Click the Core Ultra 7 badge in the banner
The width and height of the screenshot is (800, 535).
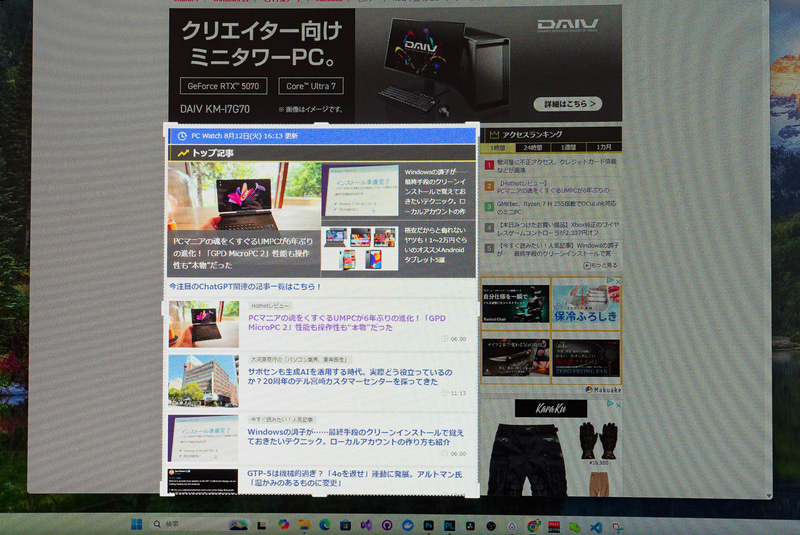coord(311,86)
